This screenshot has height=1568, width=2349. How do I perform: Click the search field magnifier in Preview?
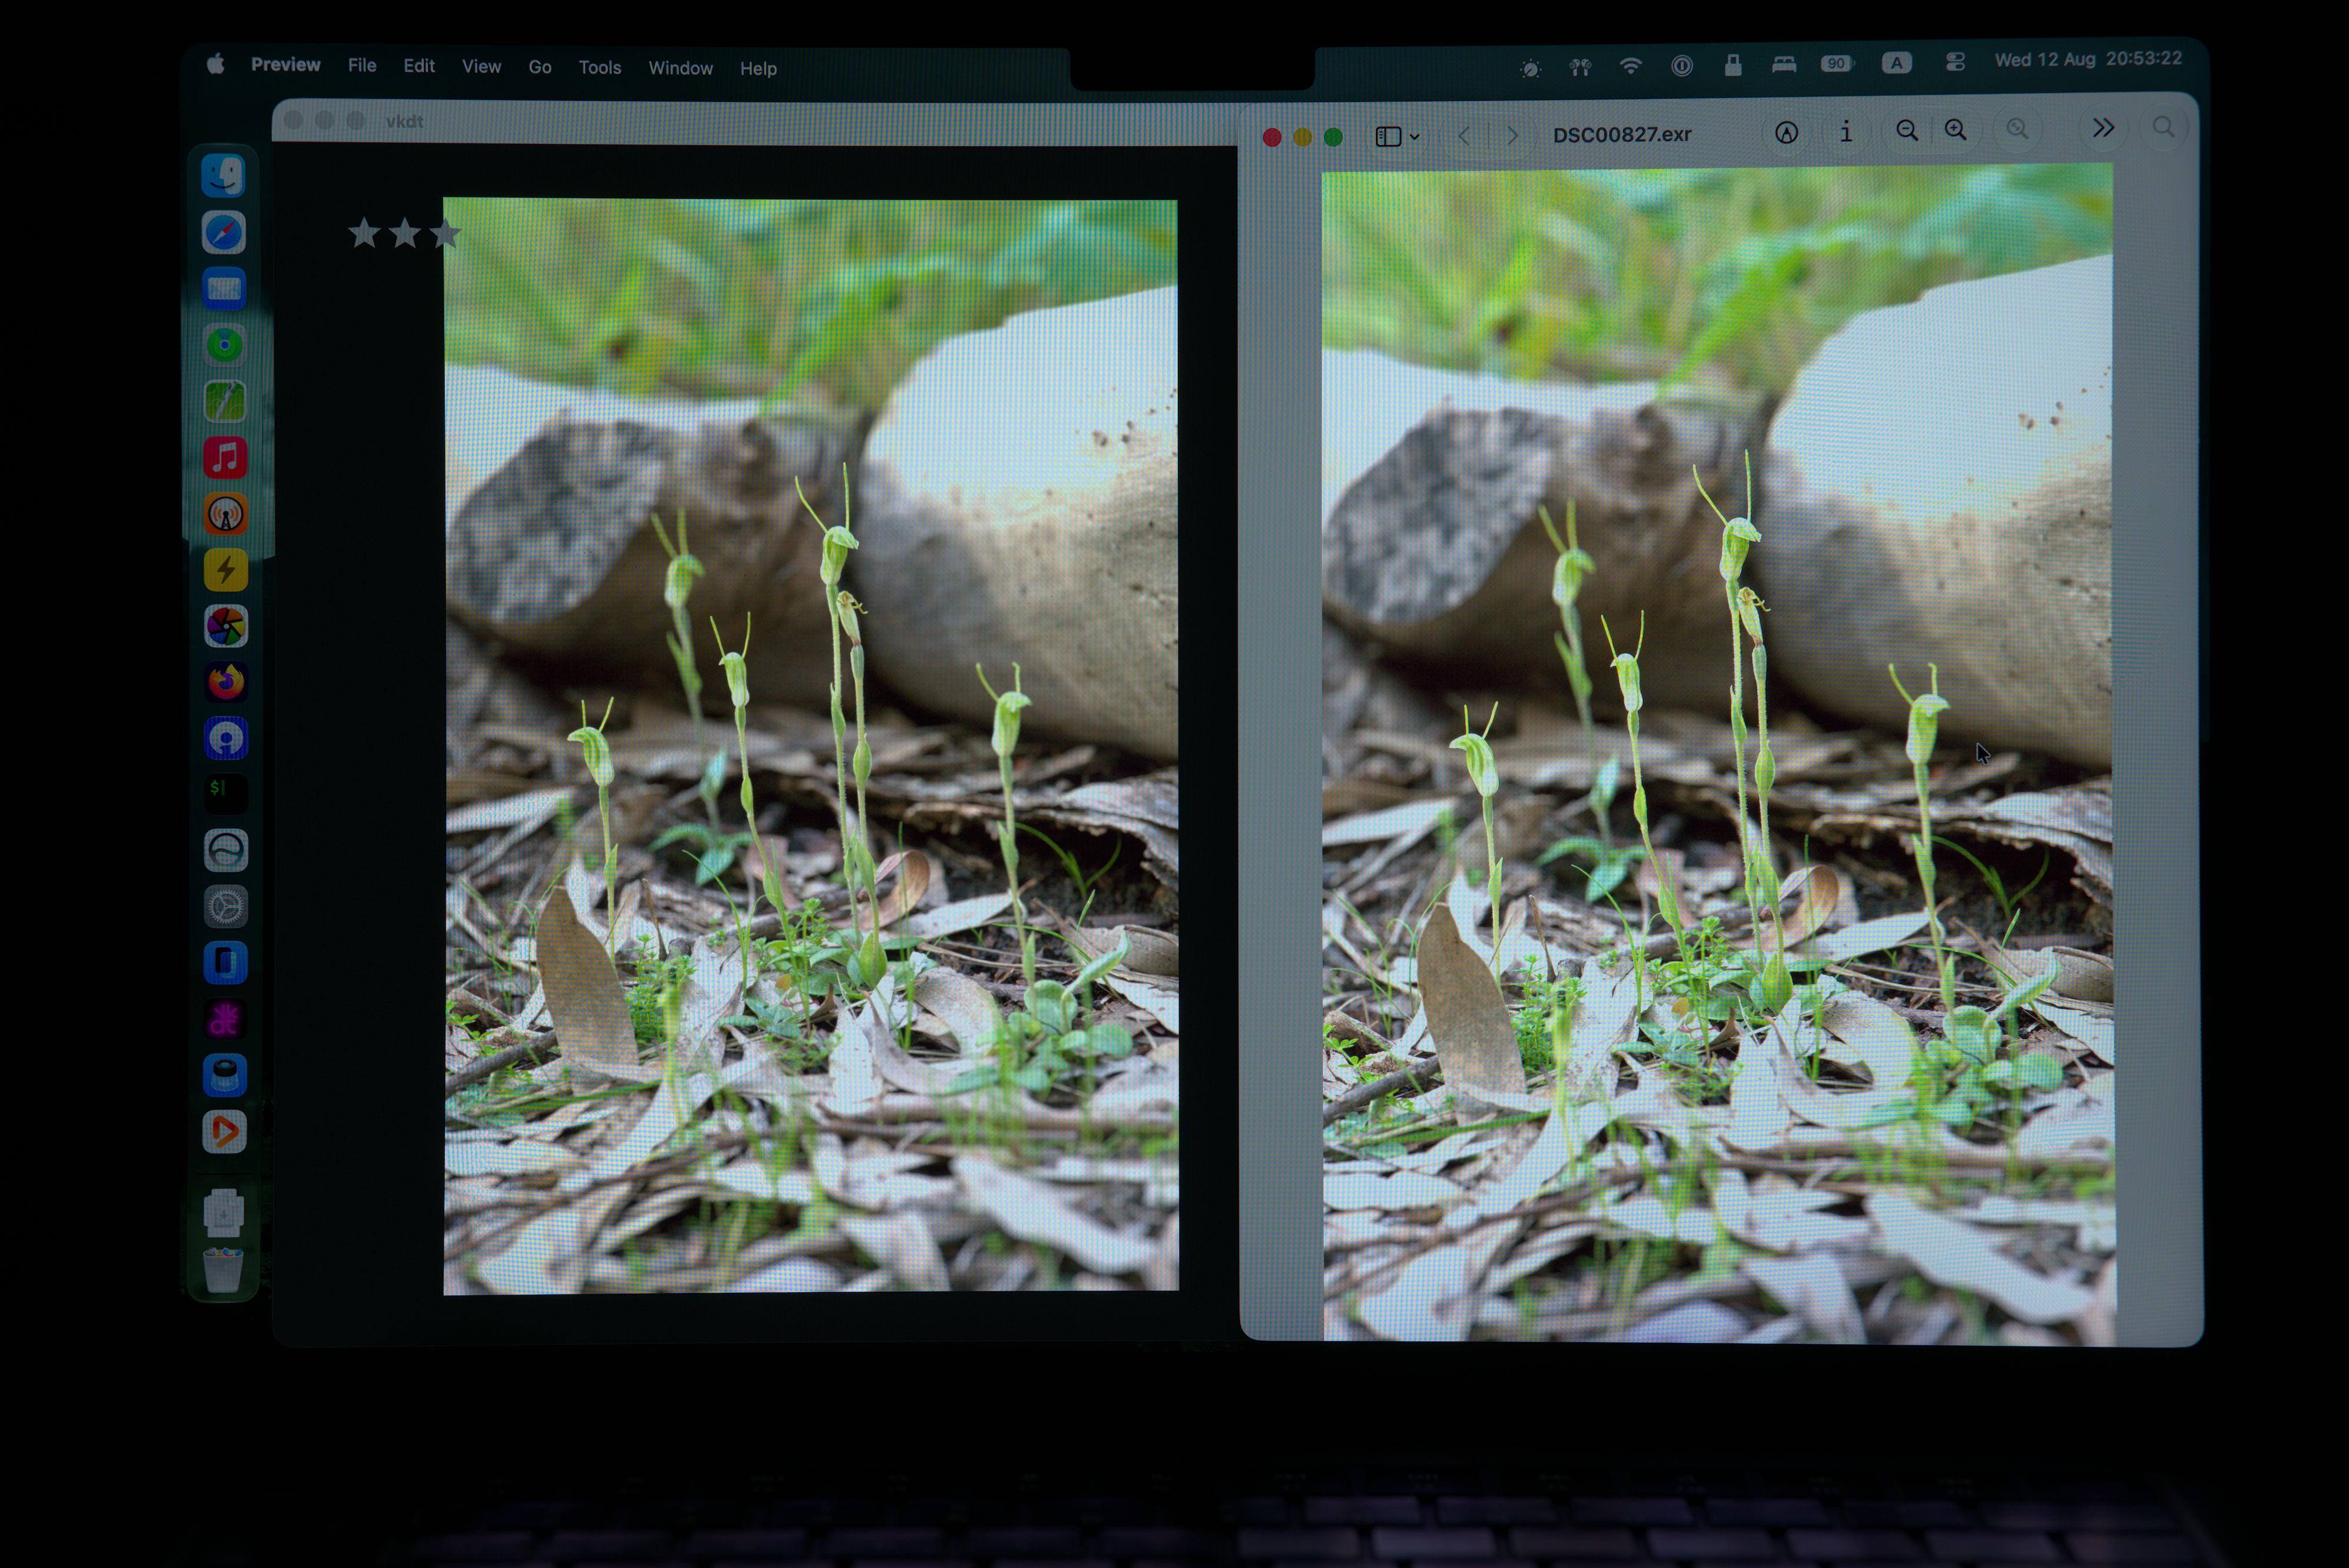(2163, 127)
